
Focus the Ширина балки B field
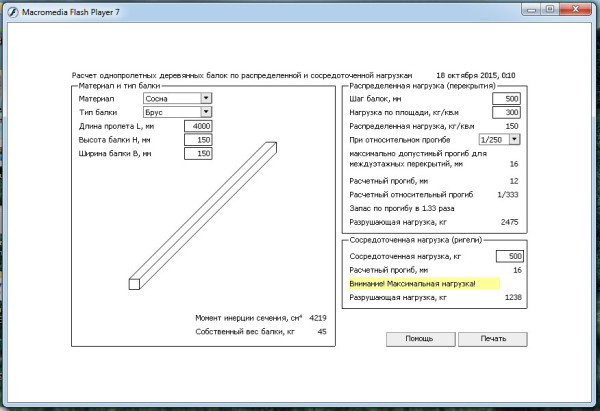coord(197,154)
